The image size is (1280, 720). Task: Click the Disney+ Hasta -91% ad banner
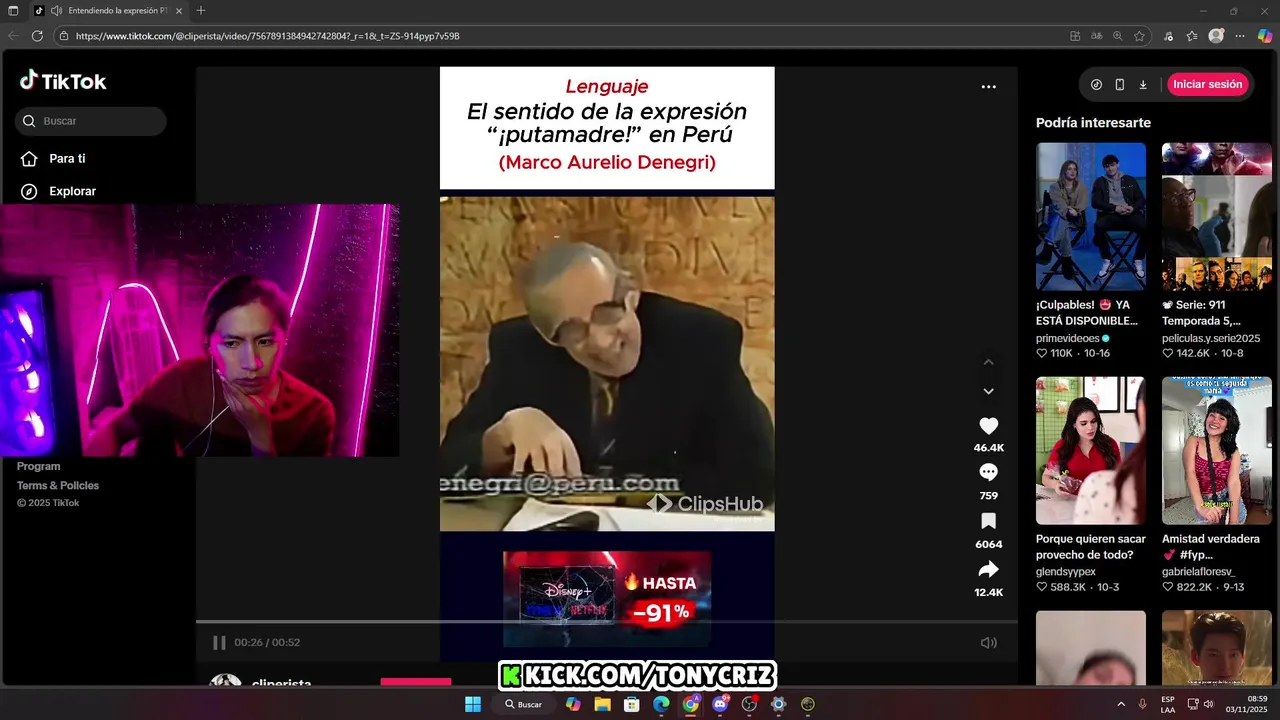pos(607,598)
